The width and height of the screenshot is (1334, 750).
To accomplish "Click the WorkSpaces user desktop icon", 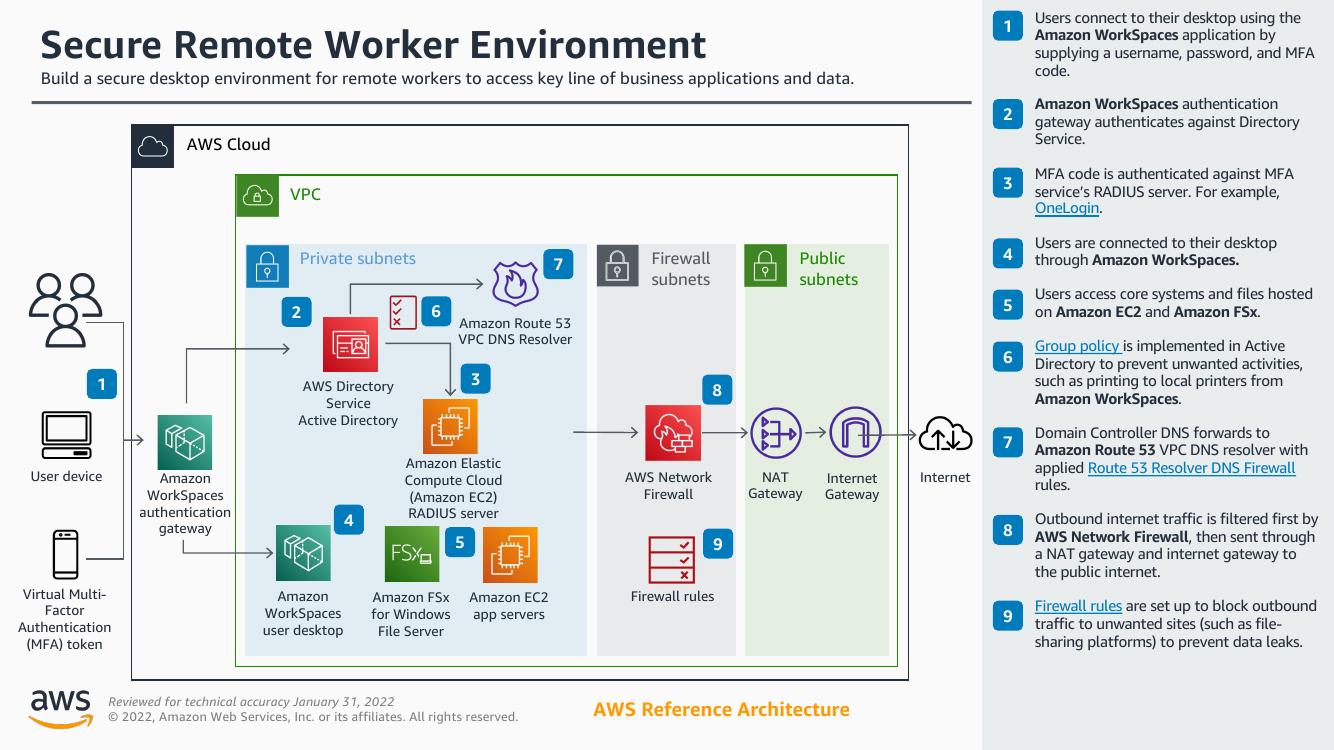I will point(303,555).
